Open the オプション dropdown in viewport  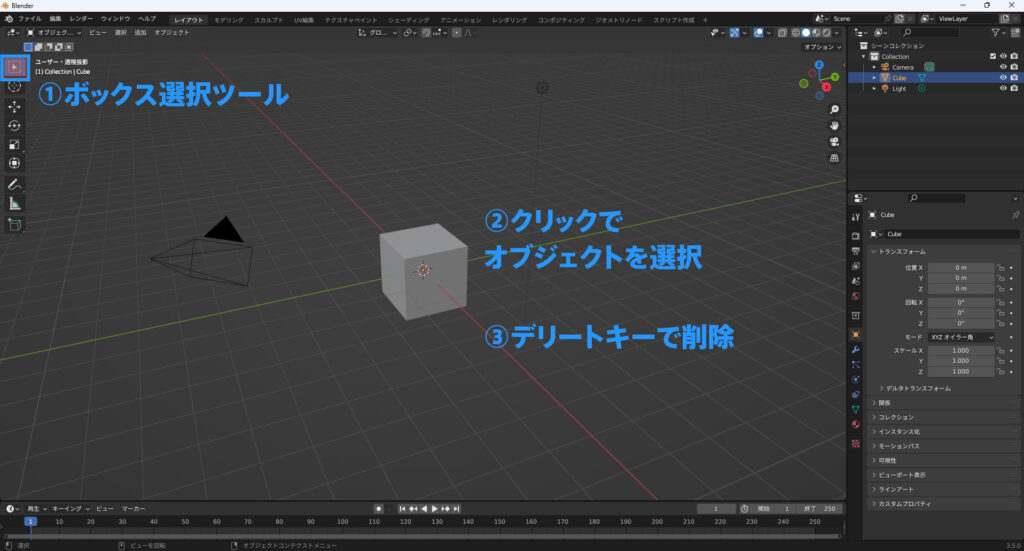click(822, 47)
